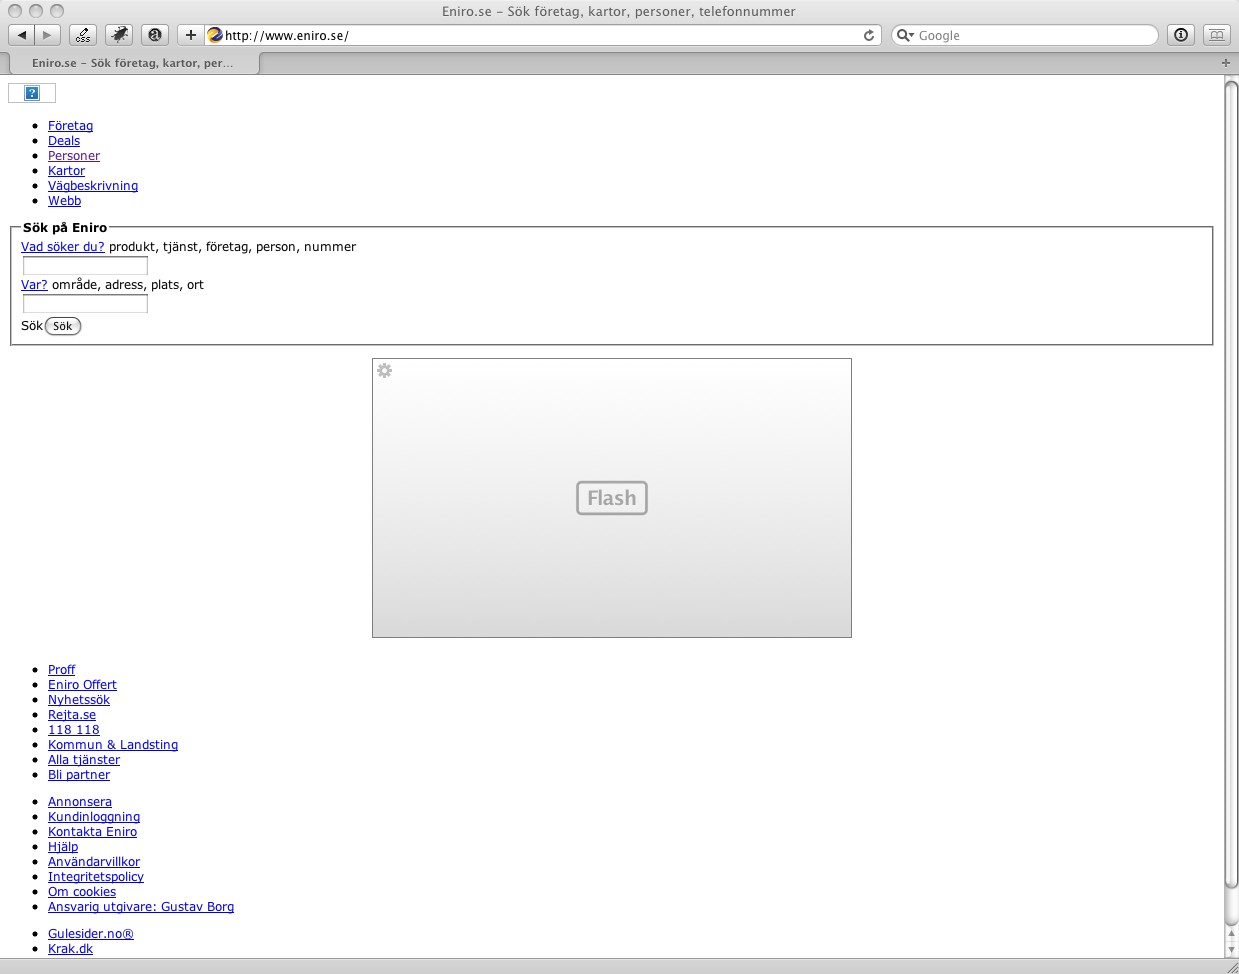Open the Webb link
The image size is (1239, 974).
click(x=64, y=201)
